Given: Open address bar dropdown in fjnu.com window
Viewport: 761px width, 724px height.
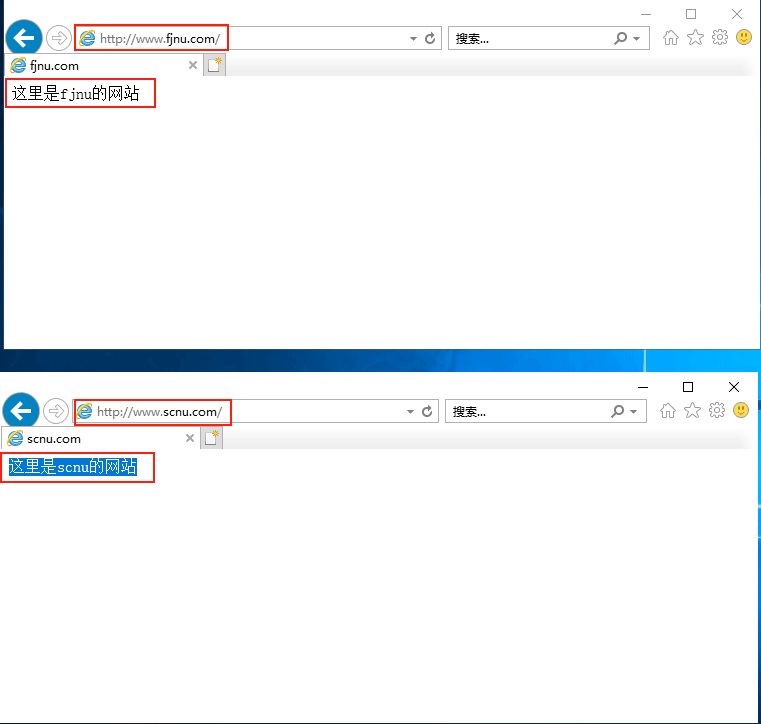Looking at the screenshot, I should click(413, 38).
